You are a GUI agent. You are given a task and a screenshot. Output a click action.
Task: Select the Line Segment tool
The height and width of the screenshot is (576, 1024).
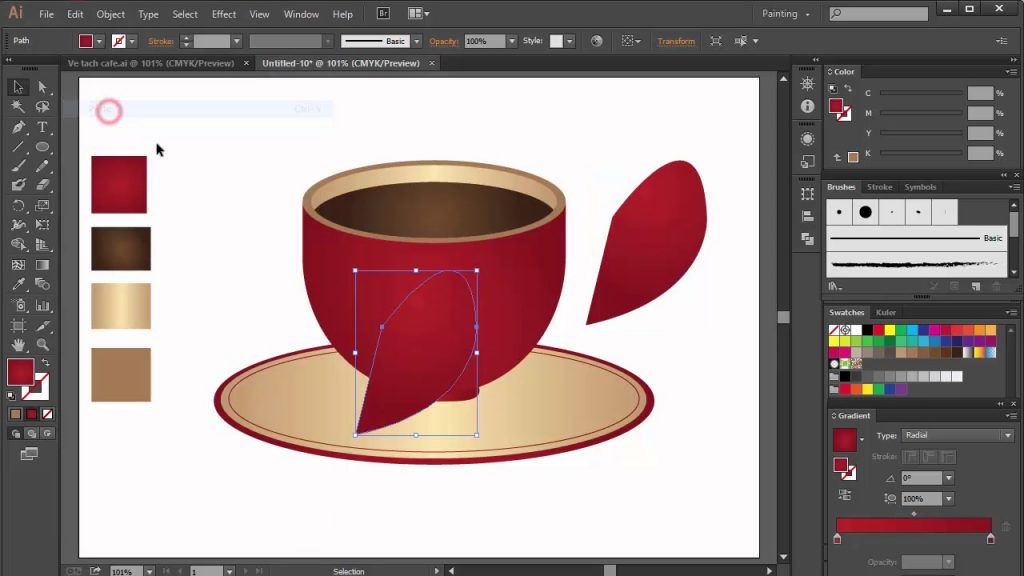(x=18, y=147)
